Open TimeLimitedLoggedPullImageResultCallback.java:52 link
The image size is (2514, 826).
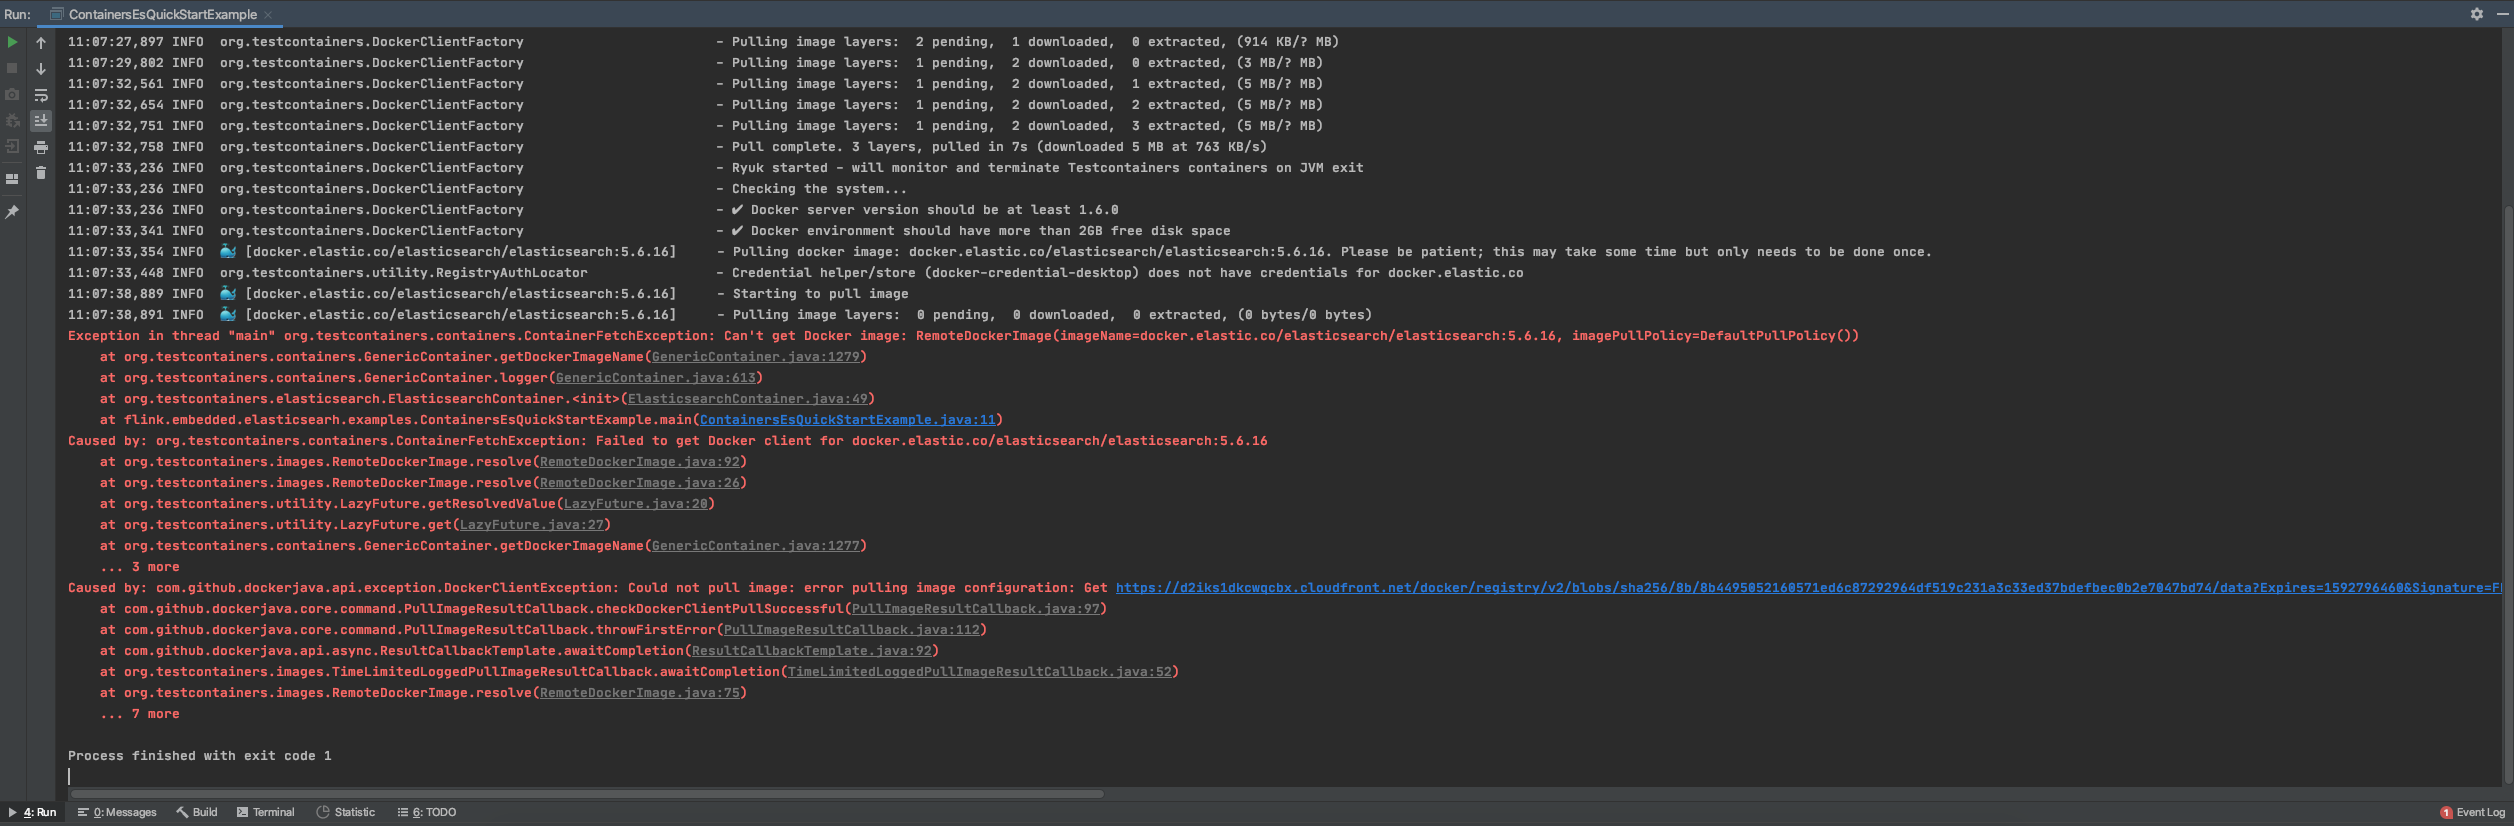click(980, 672)
